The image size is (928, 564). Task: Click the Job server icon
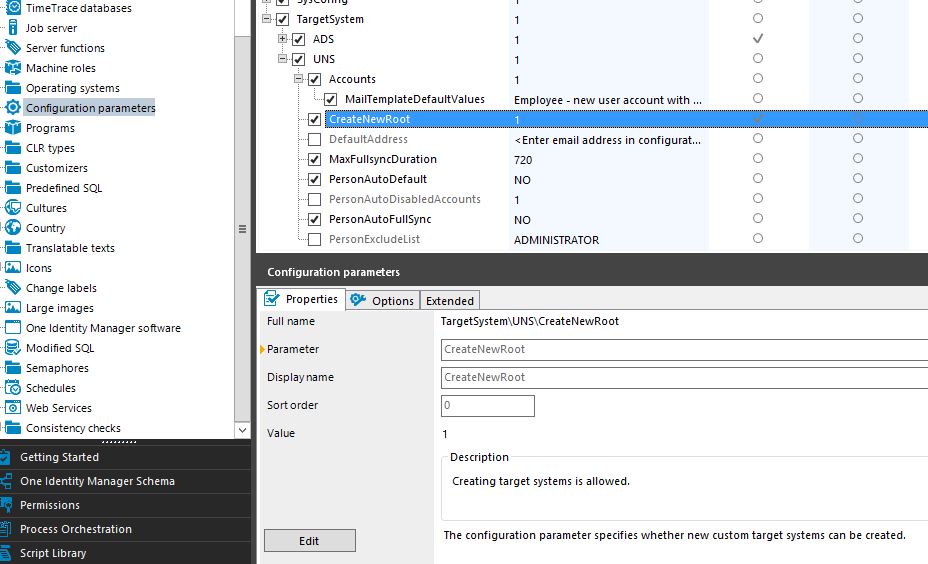12,28
